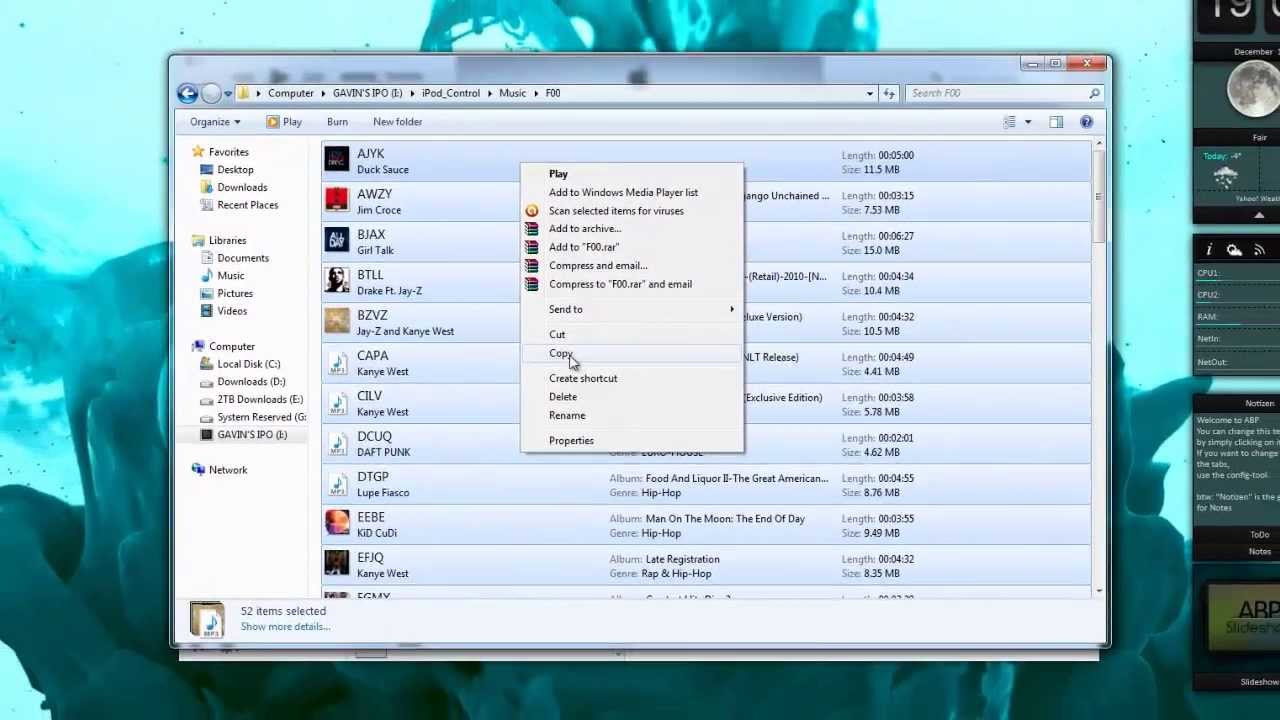This screenshot has width=1280, height=720.
Task: Open 2TB Downloads (E:) drive
Action: pos(260,399)
